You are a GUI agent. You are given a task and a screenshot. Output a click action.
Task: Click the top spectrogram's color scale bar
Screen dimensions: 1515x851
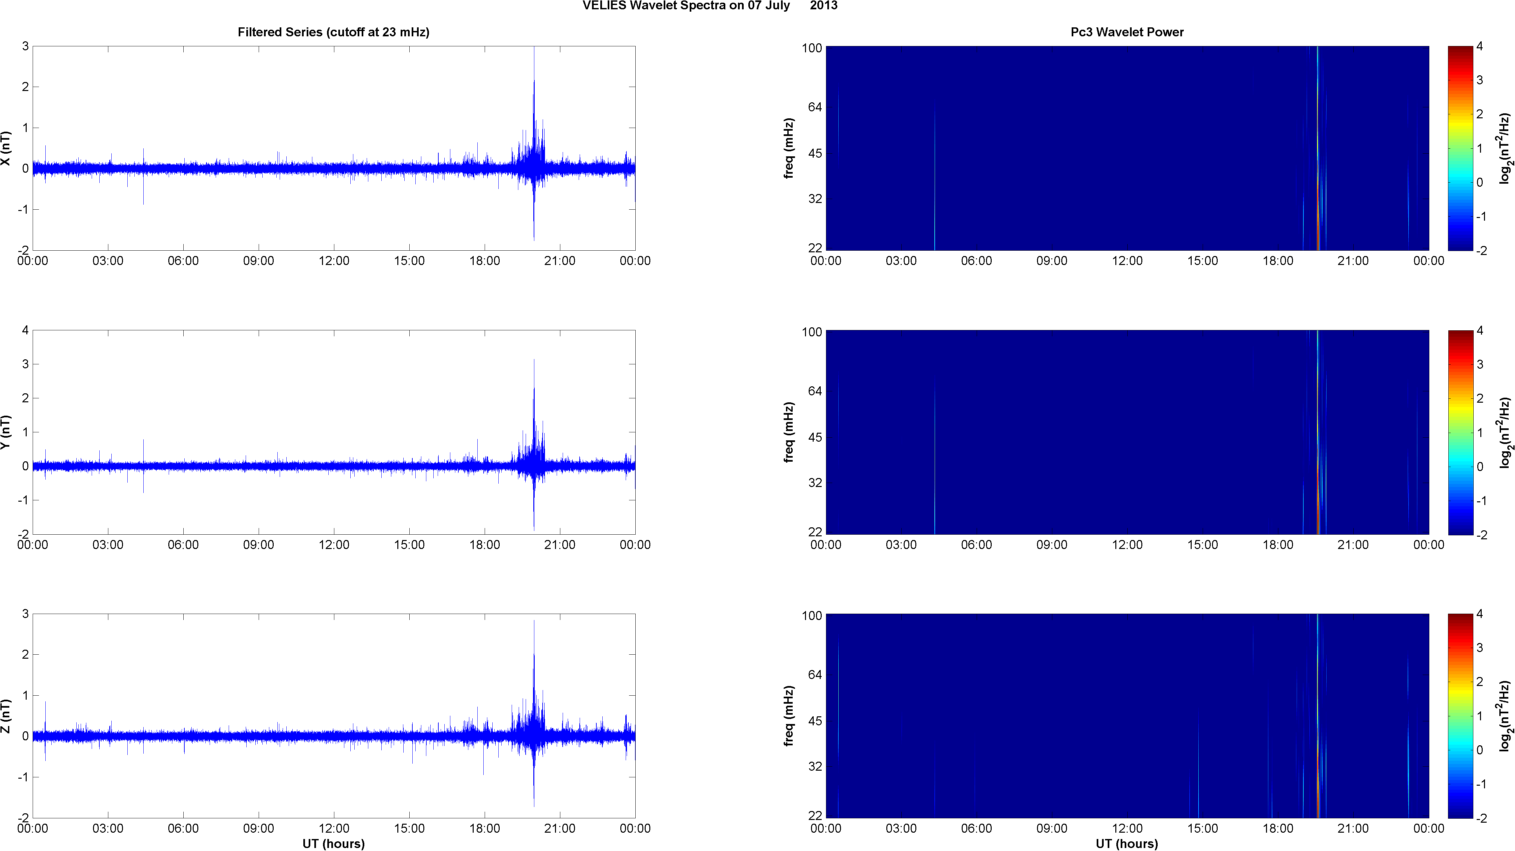click(1460, 148)
